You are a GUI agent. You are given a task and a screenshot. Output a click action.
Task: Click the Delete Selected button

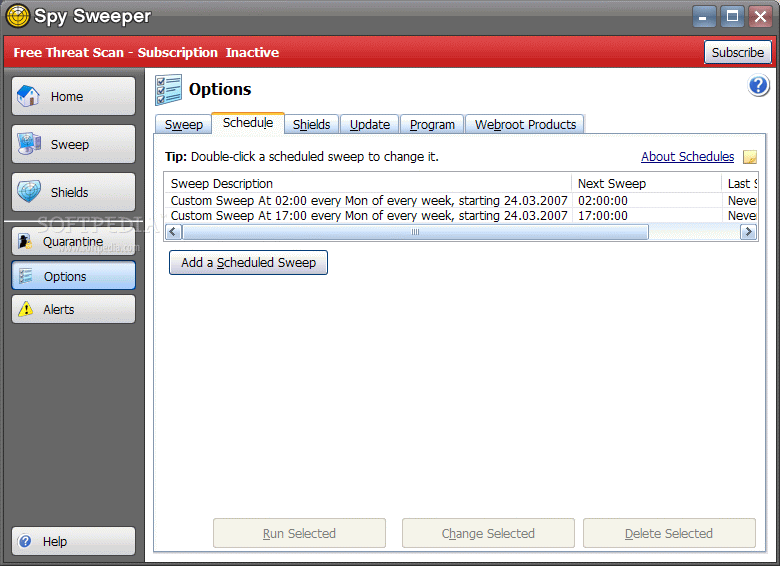tap(669, 533)
